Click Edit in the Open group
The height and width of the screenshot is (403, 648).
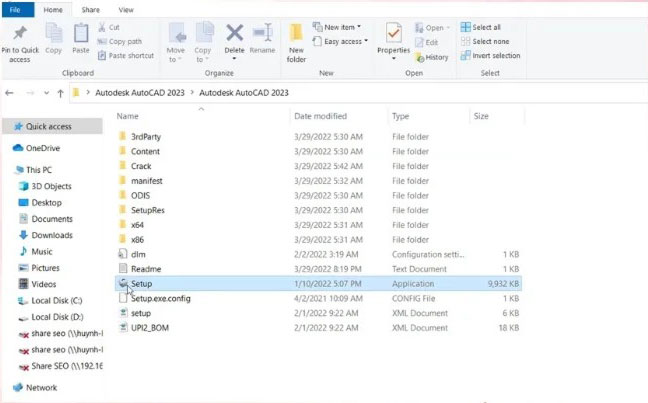[426, 42]
